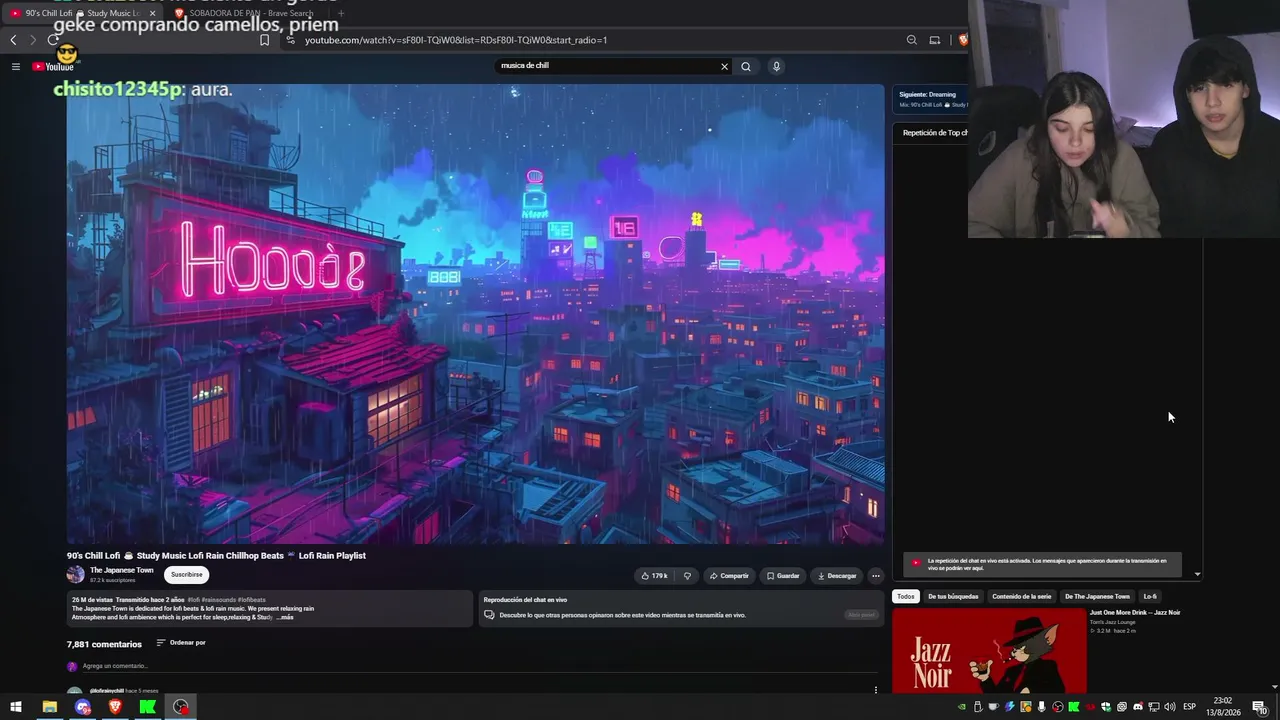Open the volume speaker tray icon

(x=1170, y=707)
